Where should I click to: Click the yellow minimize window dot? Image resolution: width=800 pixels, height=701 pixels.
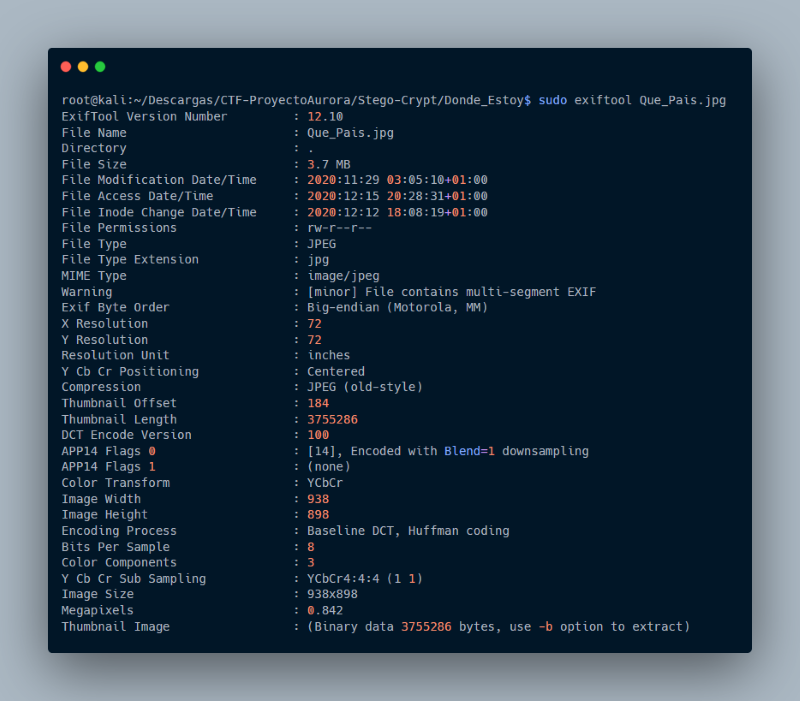83,67
